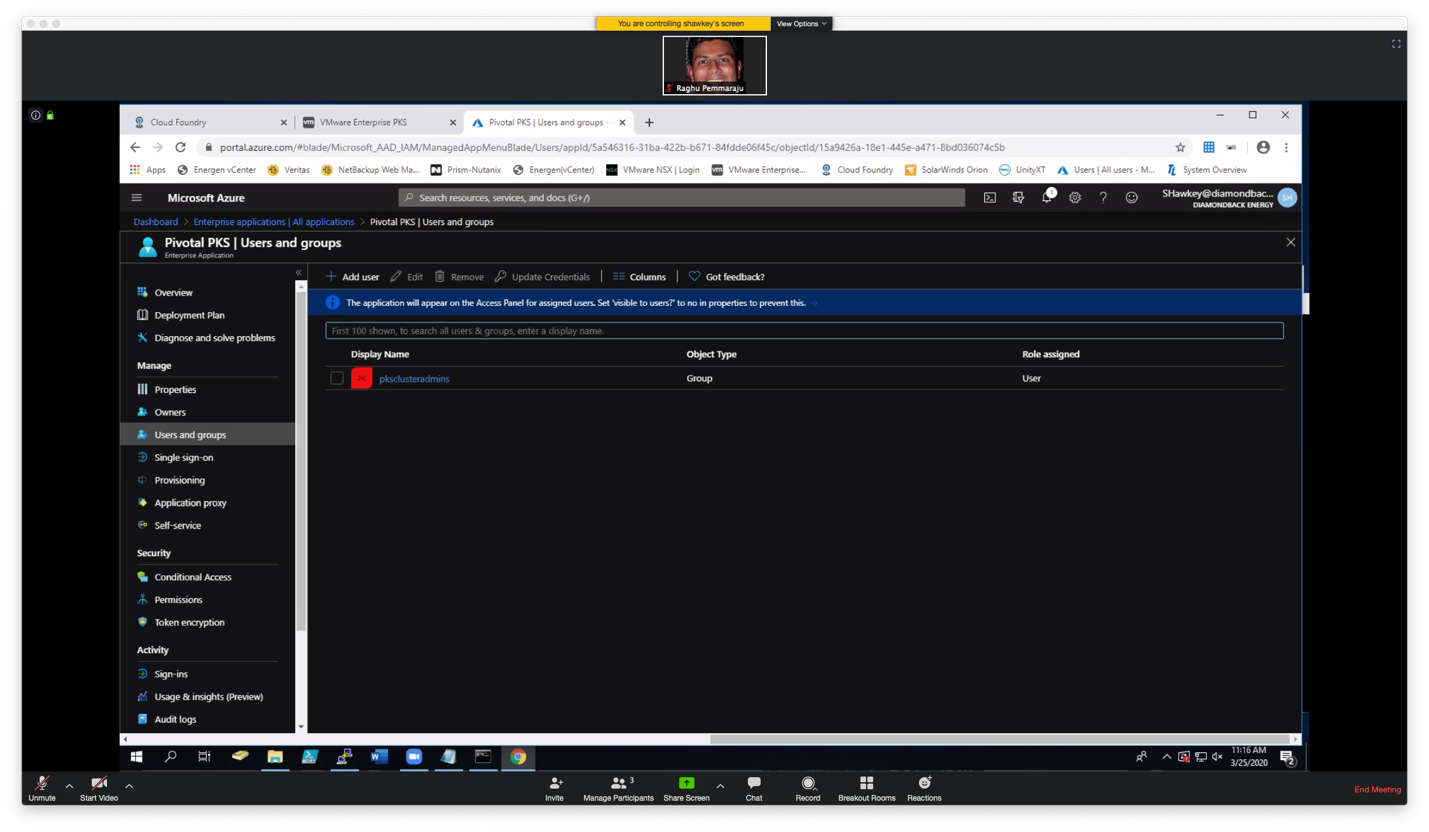The height and width of the screenshot is (832, 1429).
Task: Click Chrome's reload page button
Action: (x=181, y=147)
